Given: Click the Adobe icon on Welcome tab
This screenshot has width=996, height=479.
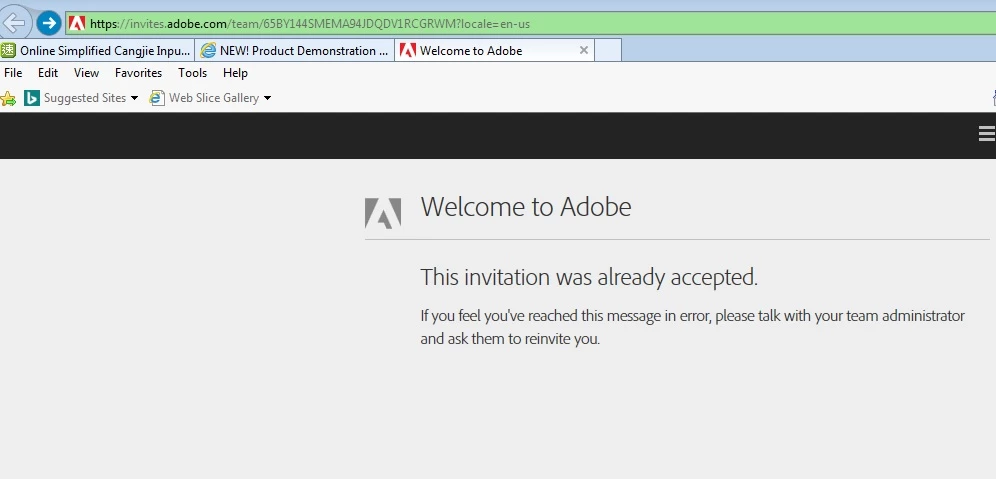Looking at the screenshot, I should [x=408, y=50].
